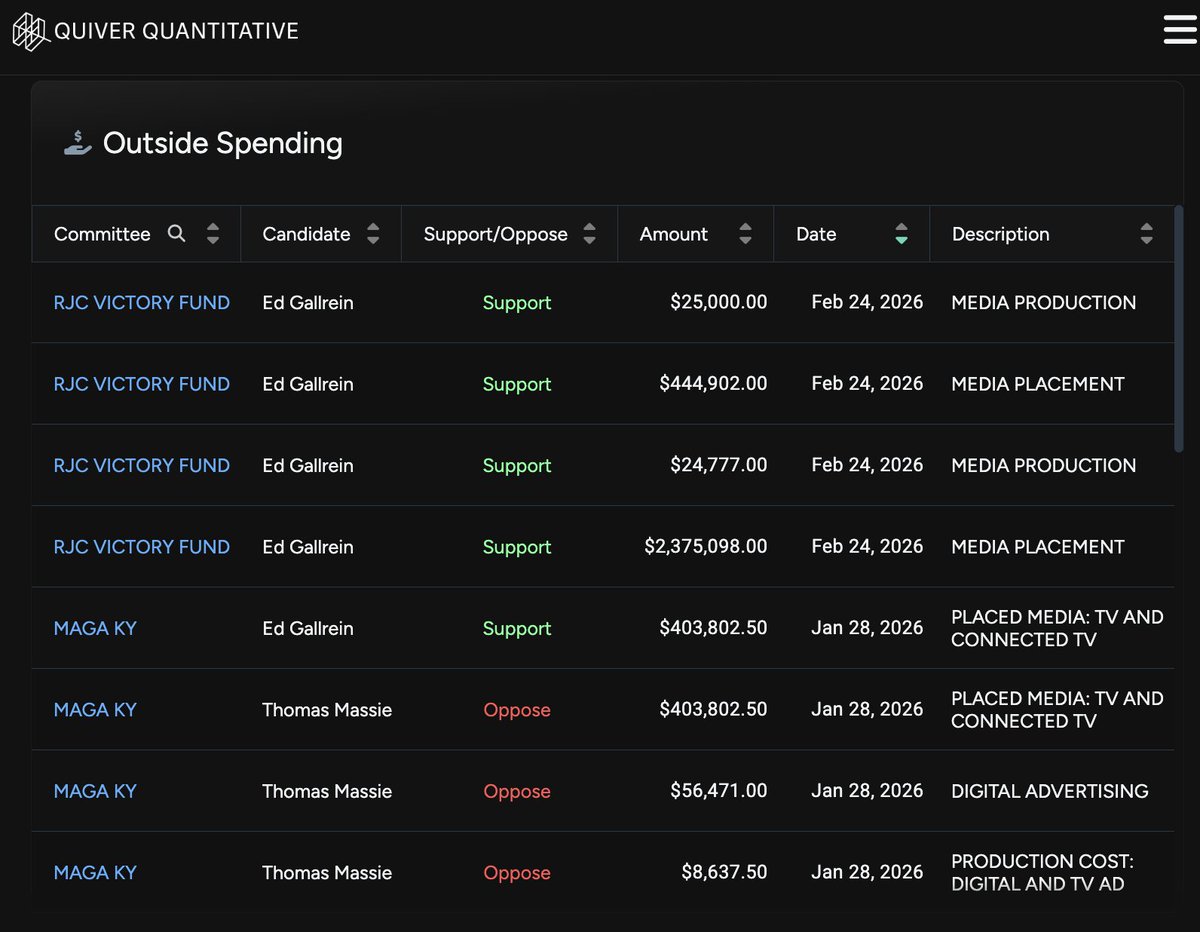Open the hamburger menu
This screenshot has width=1200, height=932.
(x=1181, y=30)
